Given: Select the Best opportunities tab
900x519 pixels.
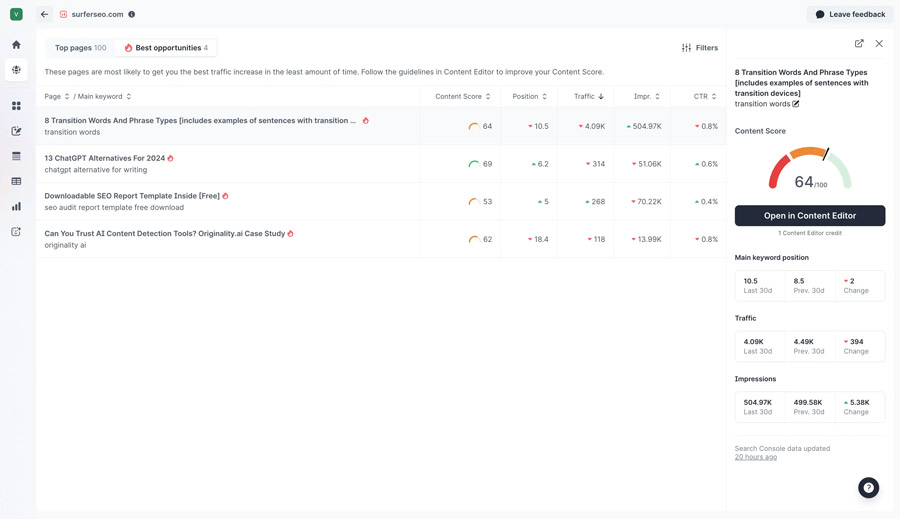Looking at the screenshot, I should coord(166,48).
